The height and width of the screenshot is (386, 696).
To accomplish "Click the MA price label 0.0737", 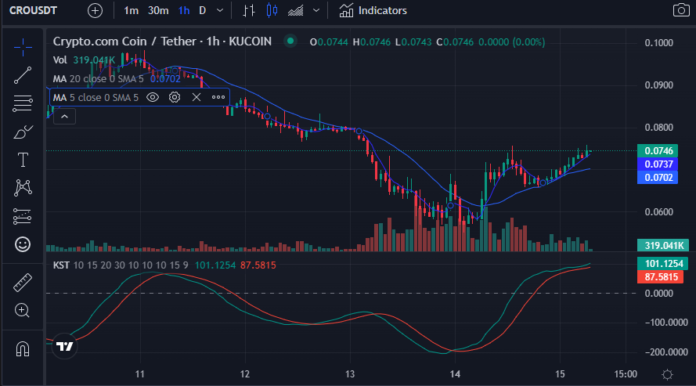I will tap(658, 164).
